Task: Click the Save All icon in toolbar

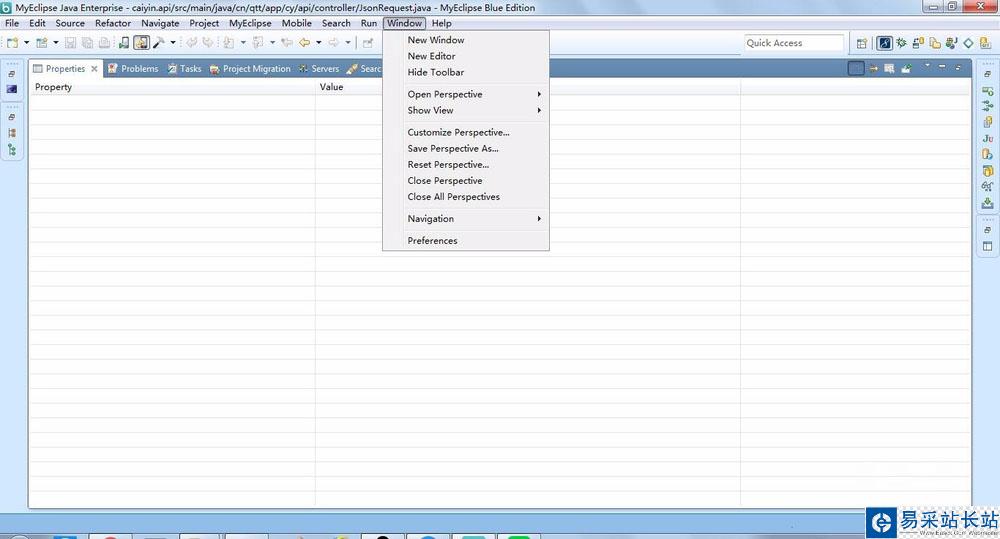Action: 87,43
